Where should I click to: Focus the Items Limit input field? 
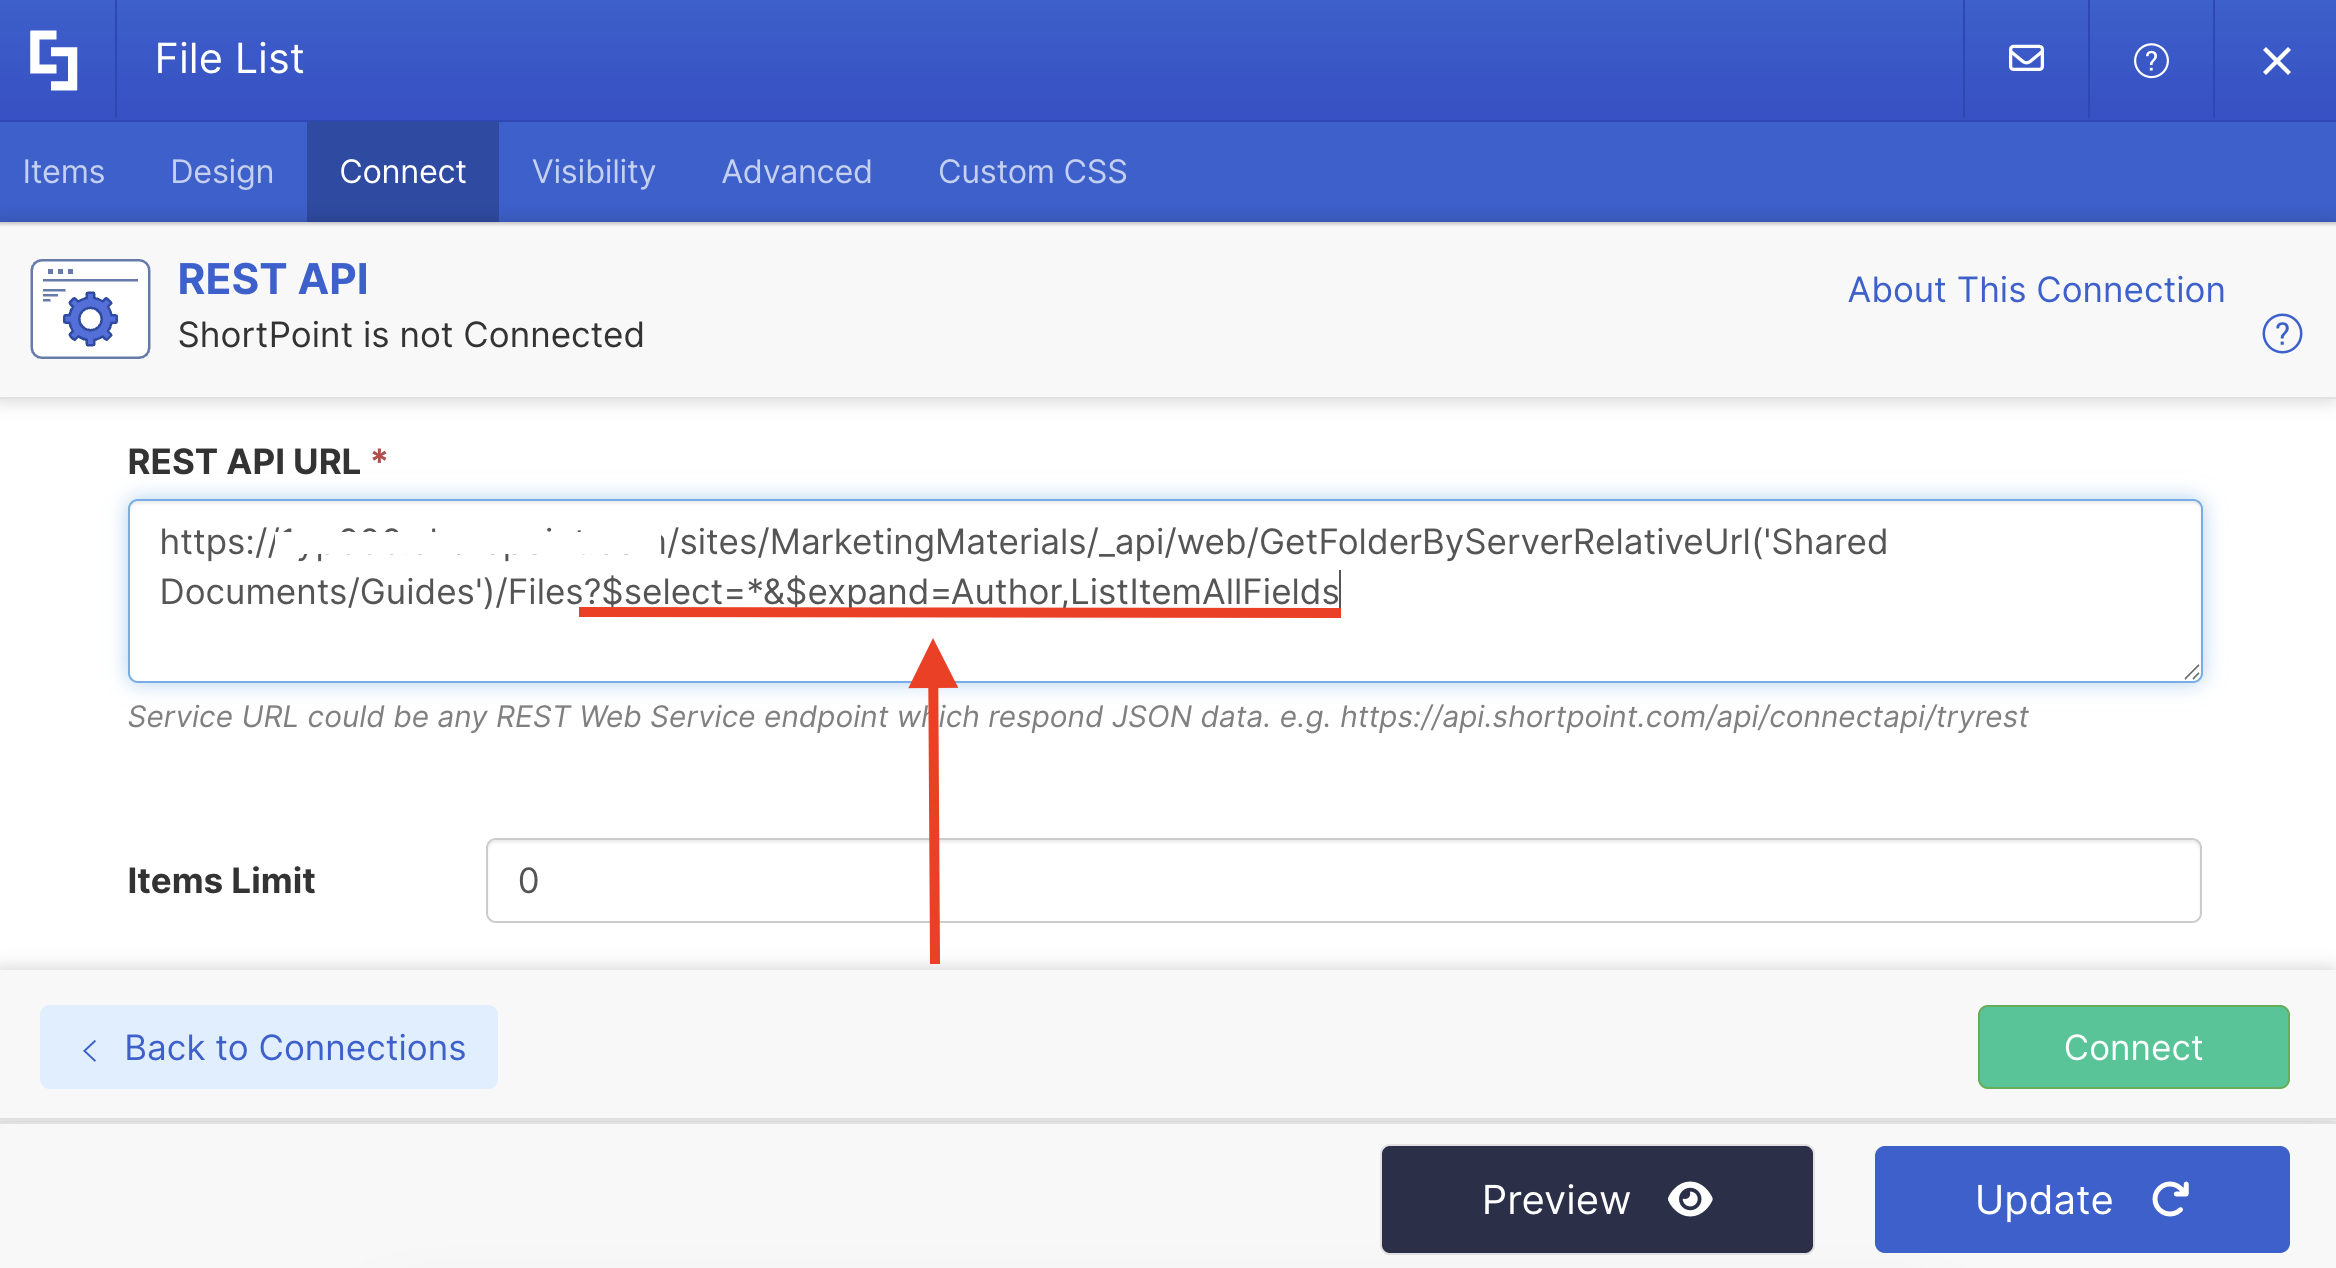[x=1342, y=880]
